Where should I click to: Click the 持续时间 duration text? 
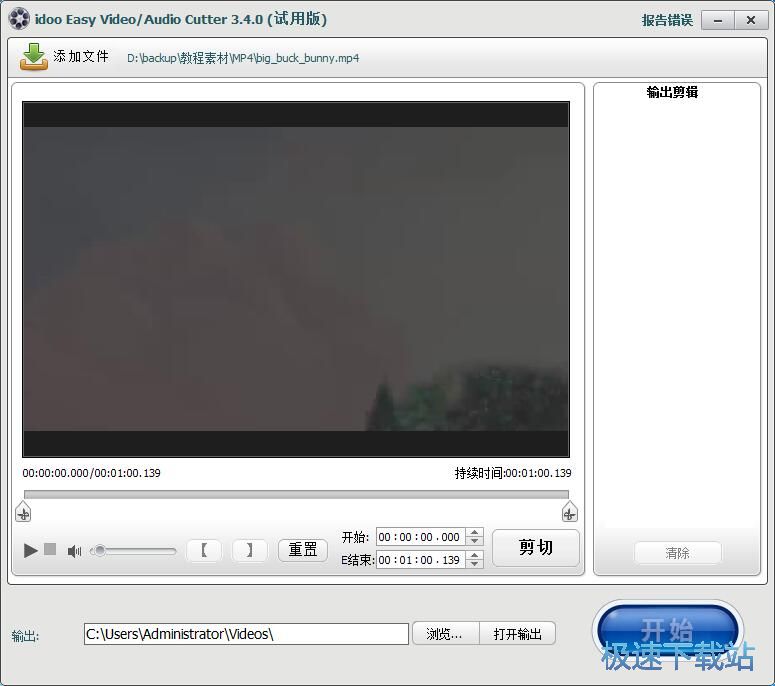coord(513,473)
